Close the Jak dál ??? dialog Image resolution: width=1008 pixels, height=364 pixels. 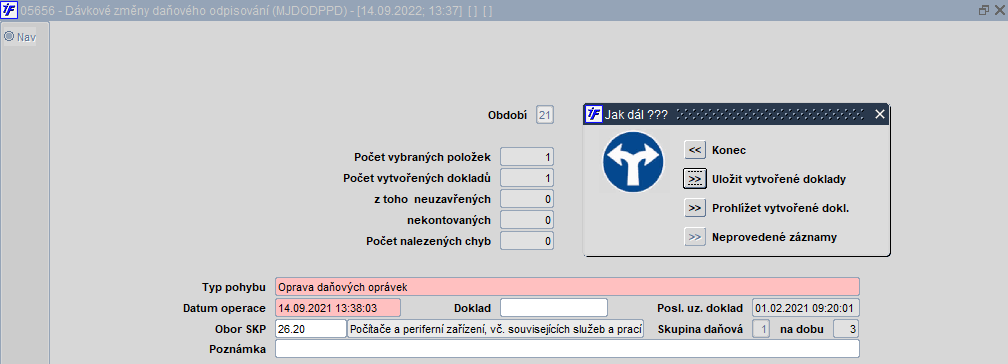coord(880,114)
